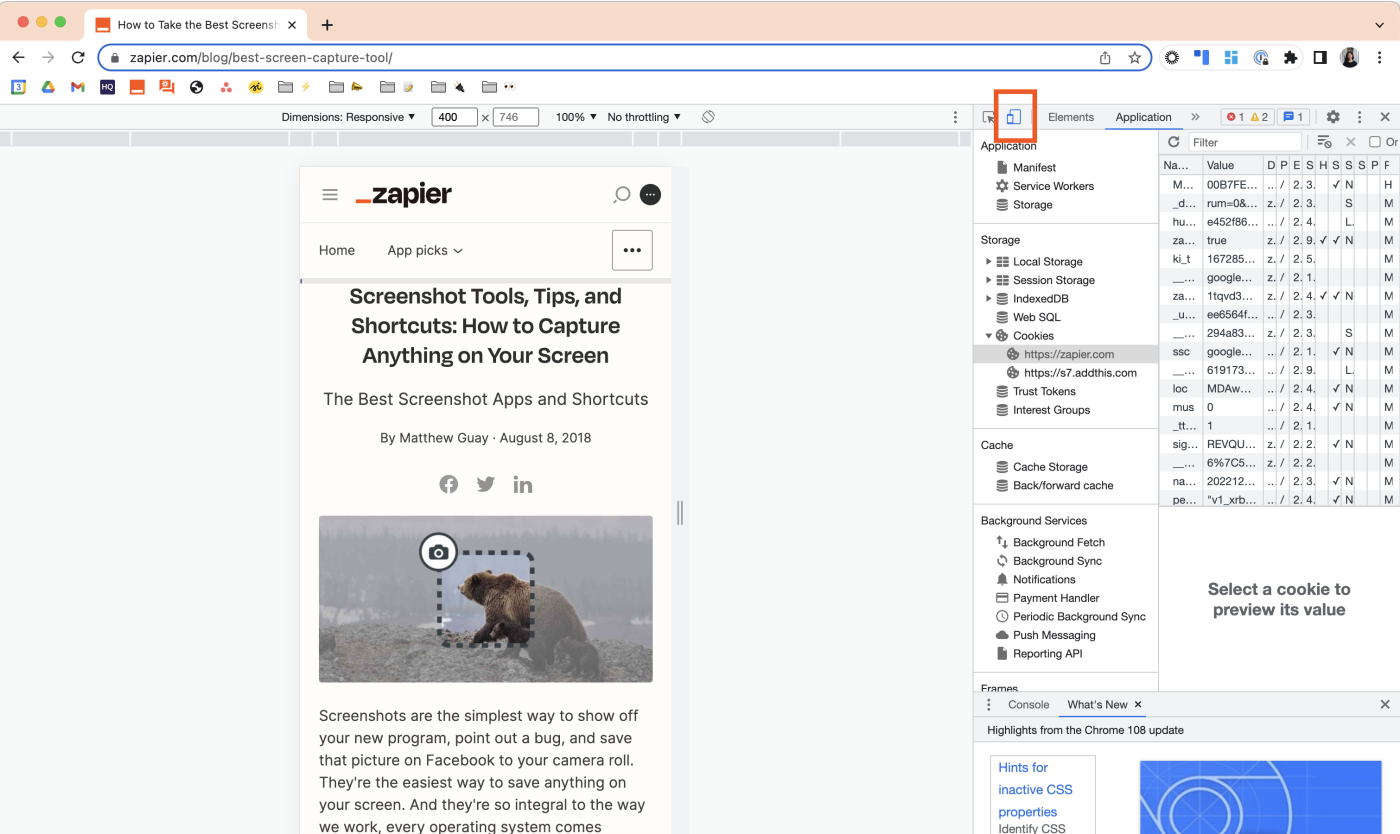Close the What's New drawer tab
This screenshot has height=834, width=1400.
coord(1138,704)
